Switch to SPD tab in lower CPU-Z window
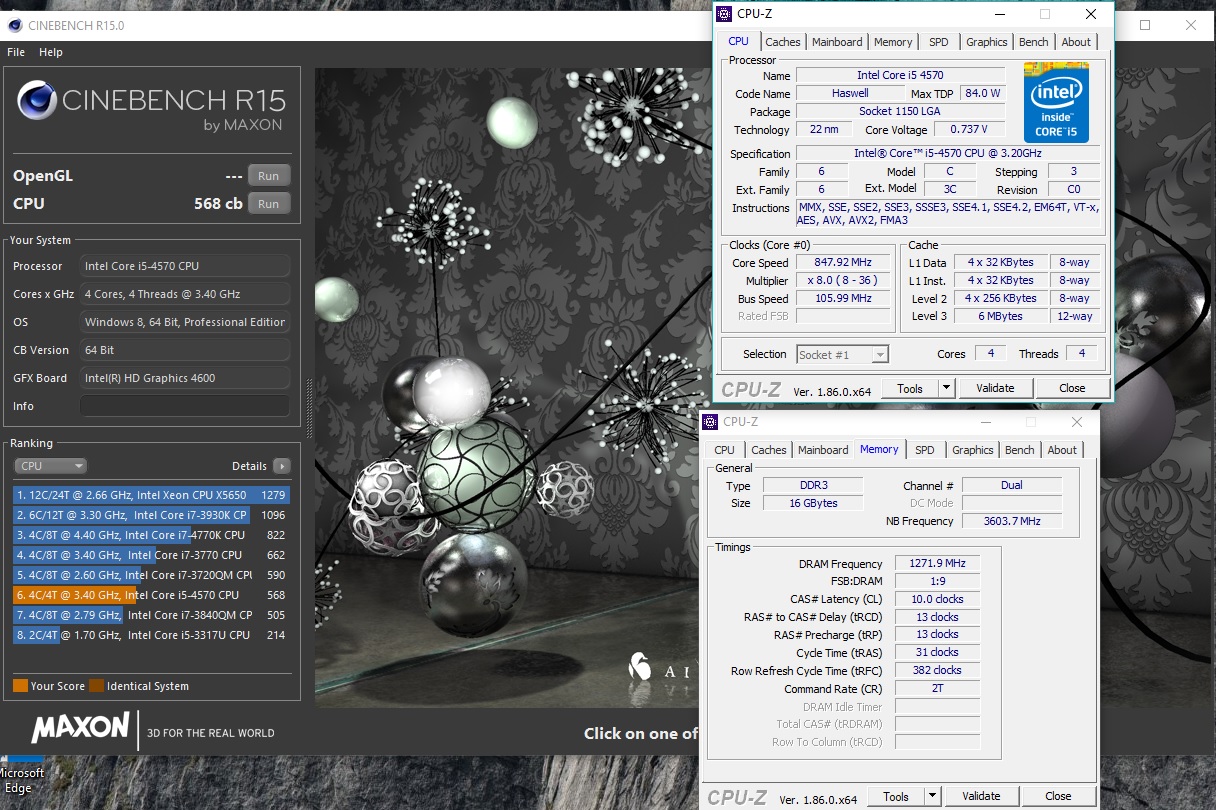The image size is (1216, 810). (x=925, y=450)
